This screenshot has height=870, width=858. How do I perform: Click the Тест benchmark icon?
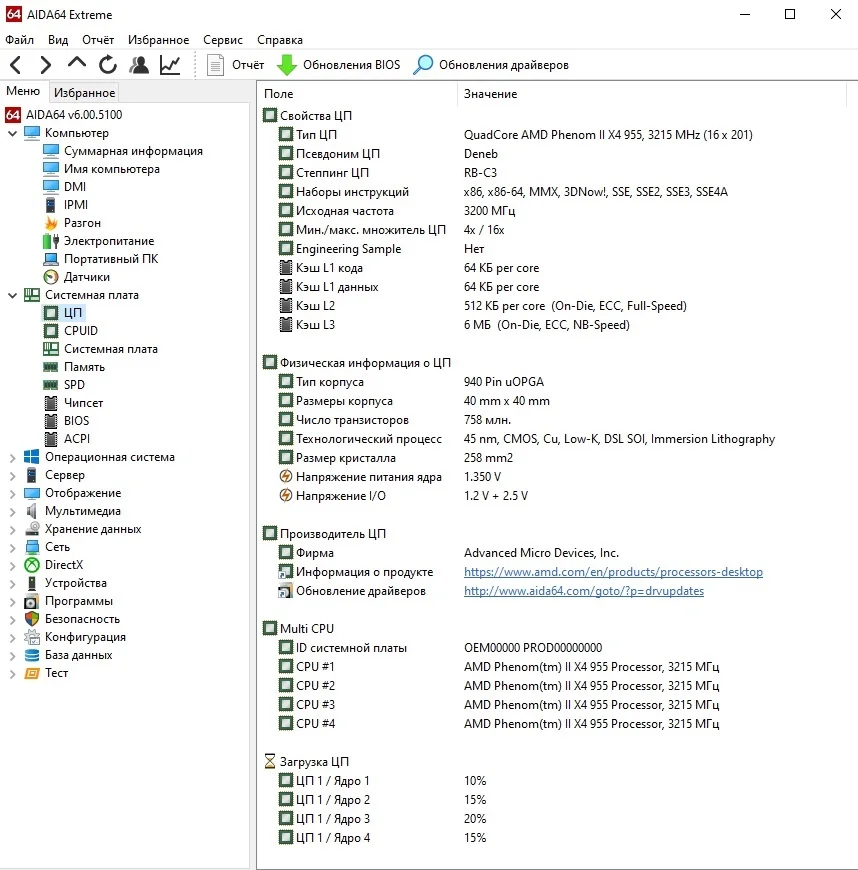tap(32, 673)
